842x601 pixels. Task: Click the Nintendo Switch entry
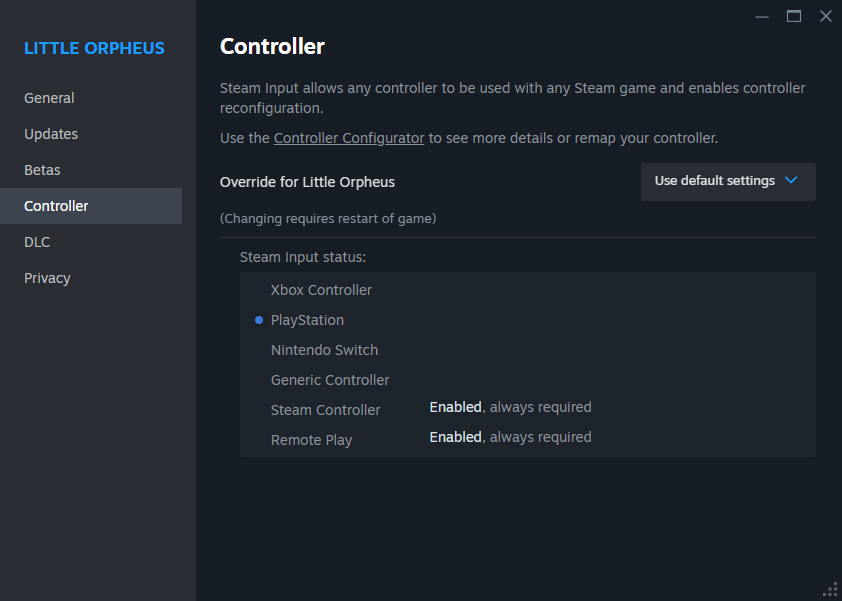(324, 350)
